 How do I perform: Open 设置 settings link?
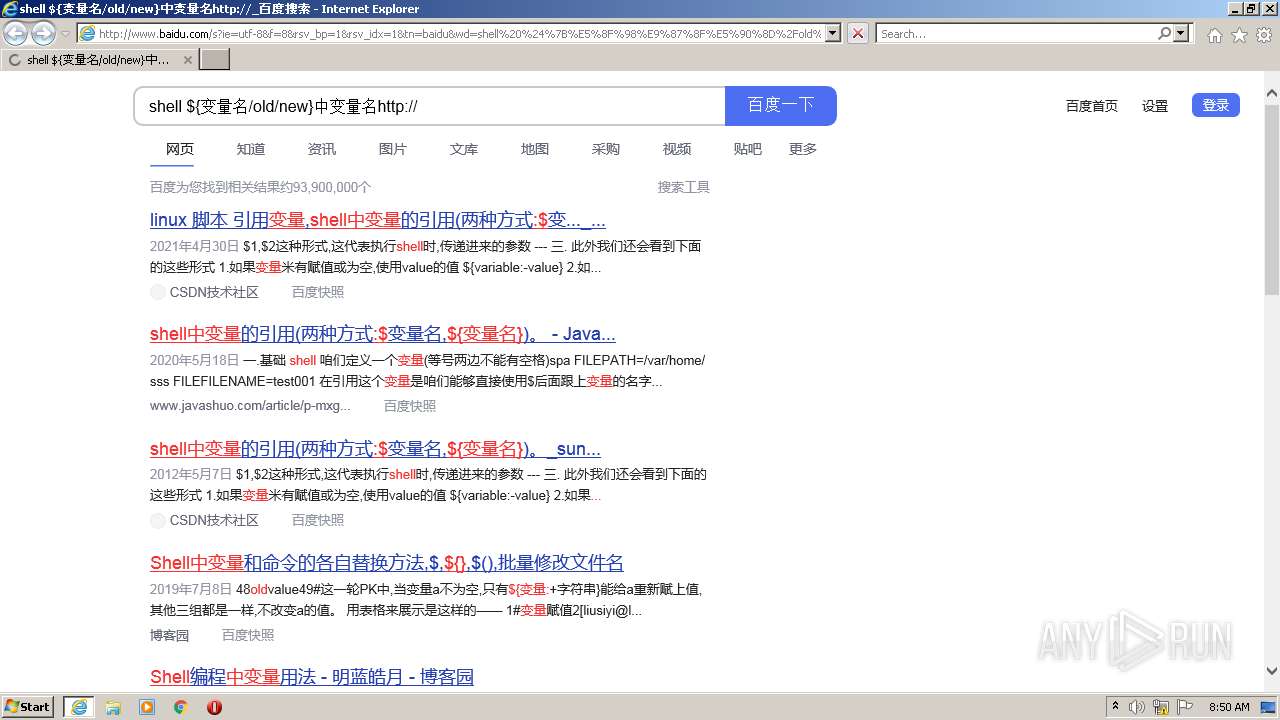pyautogui.click(x=1155, y=106)
